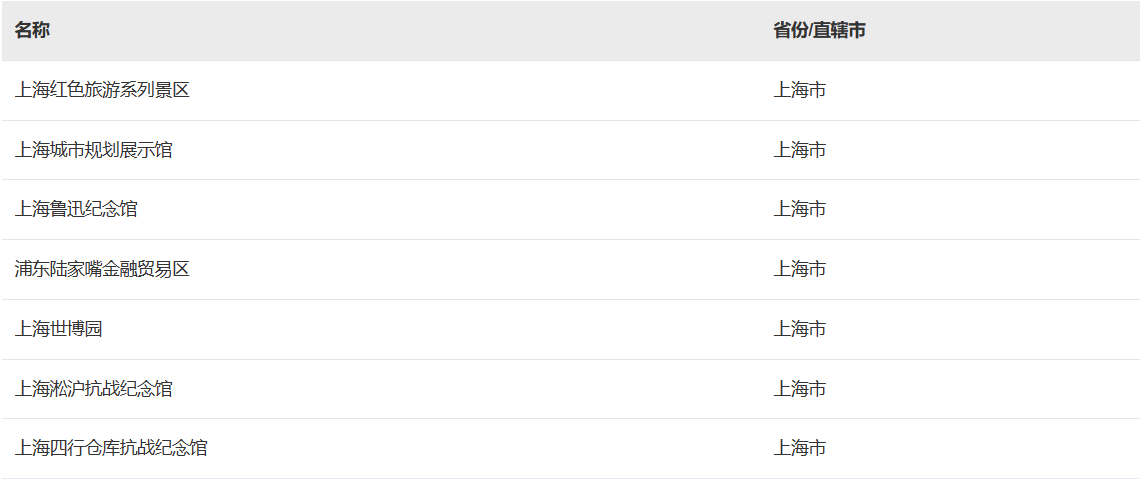Select 上海淞沪抗战纪念馆 entry
Image resolution: width=1140 pixels, height=483 pixels.
[93, 388]
